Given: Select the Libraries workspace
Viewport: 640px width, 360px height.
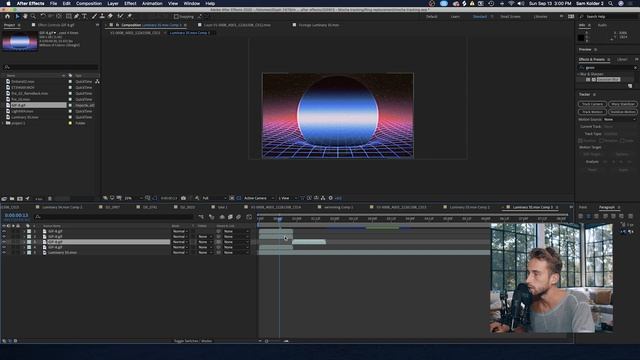Looking at the screenshot, I should click(x=540, y=17).
